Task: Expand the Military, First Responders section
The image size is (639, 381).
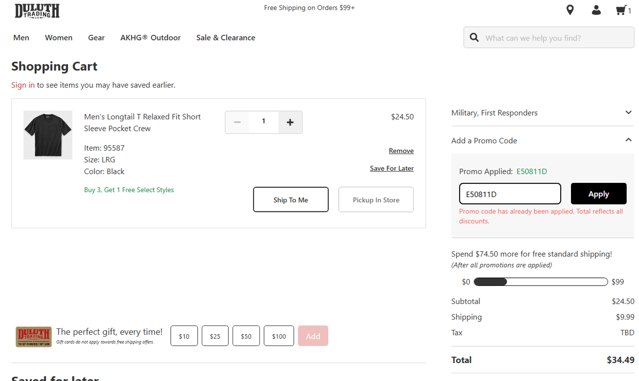Action: [542, 112]
